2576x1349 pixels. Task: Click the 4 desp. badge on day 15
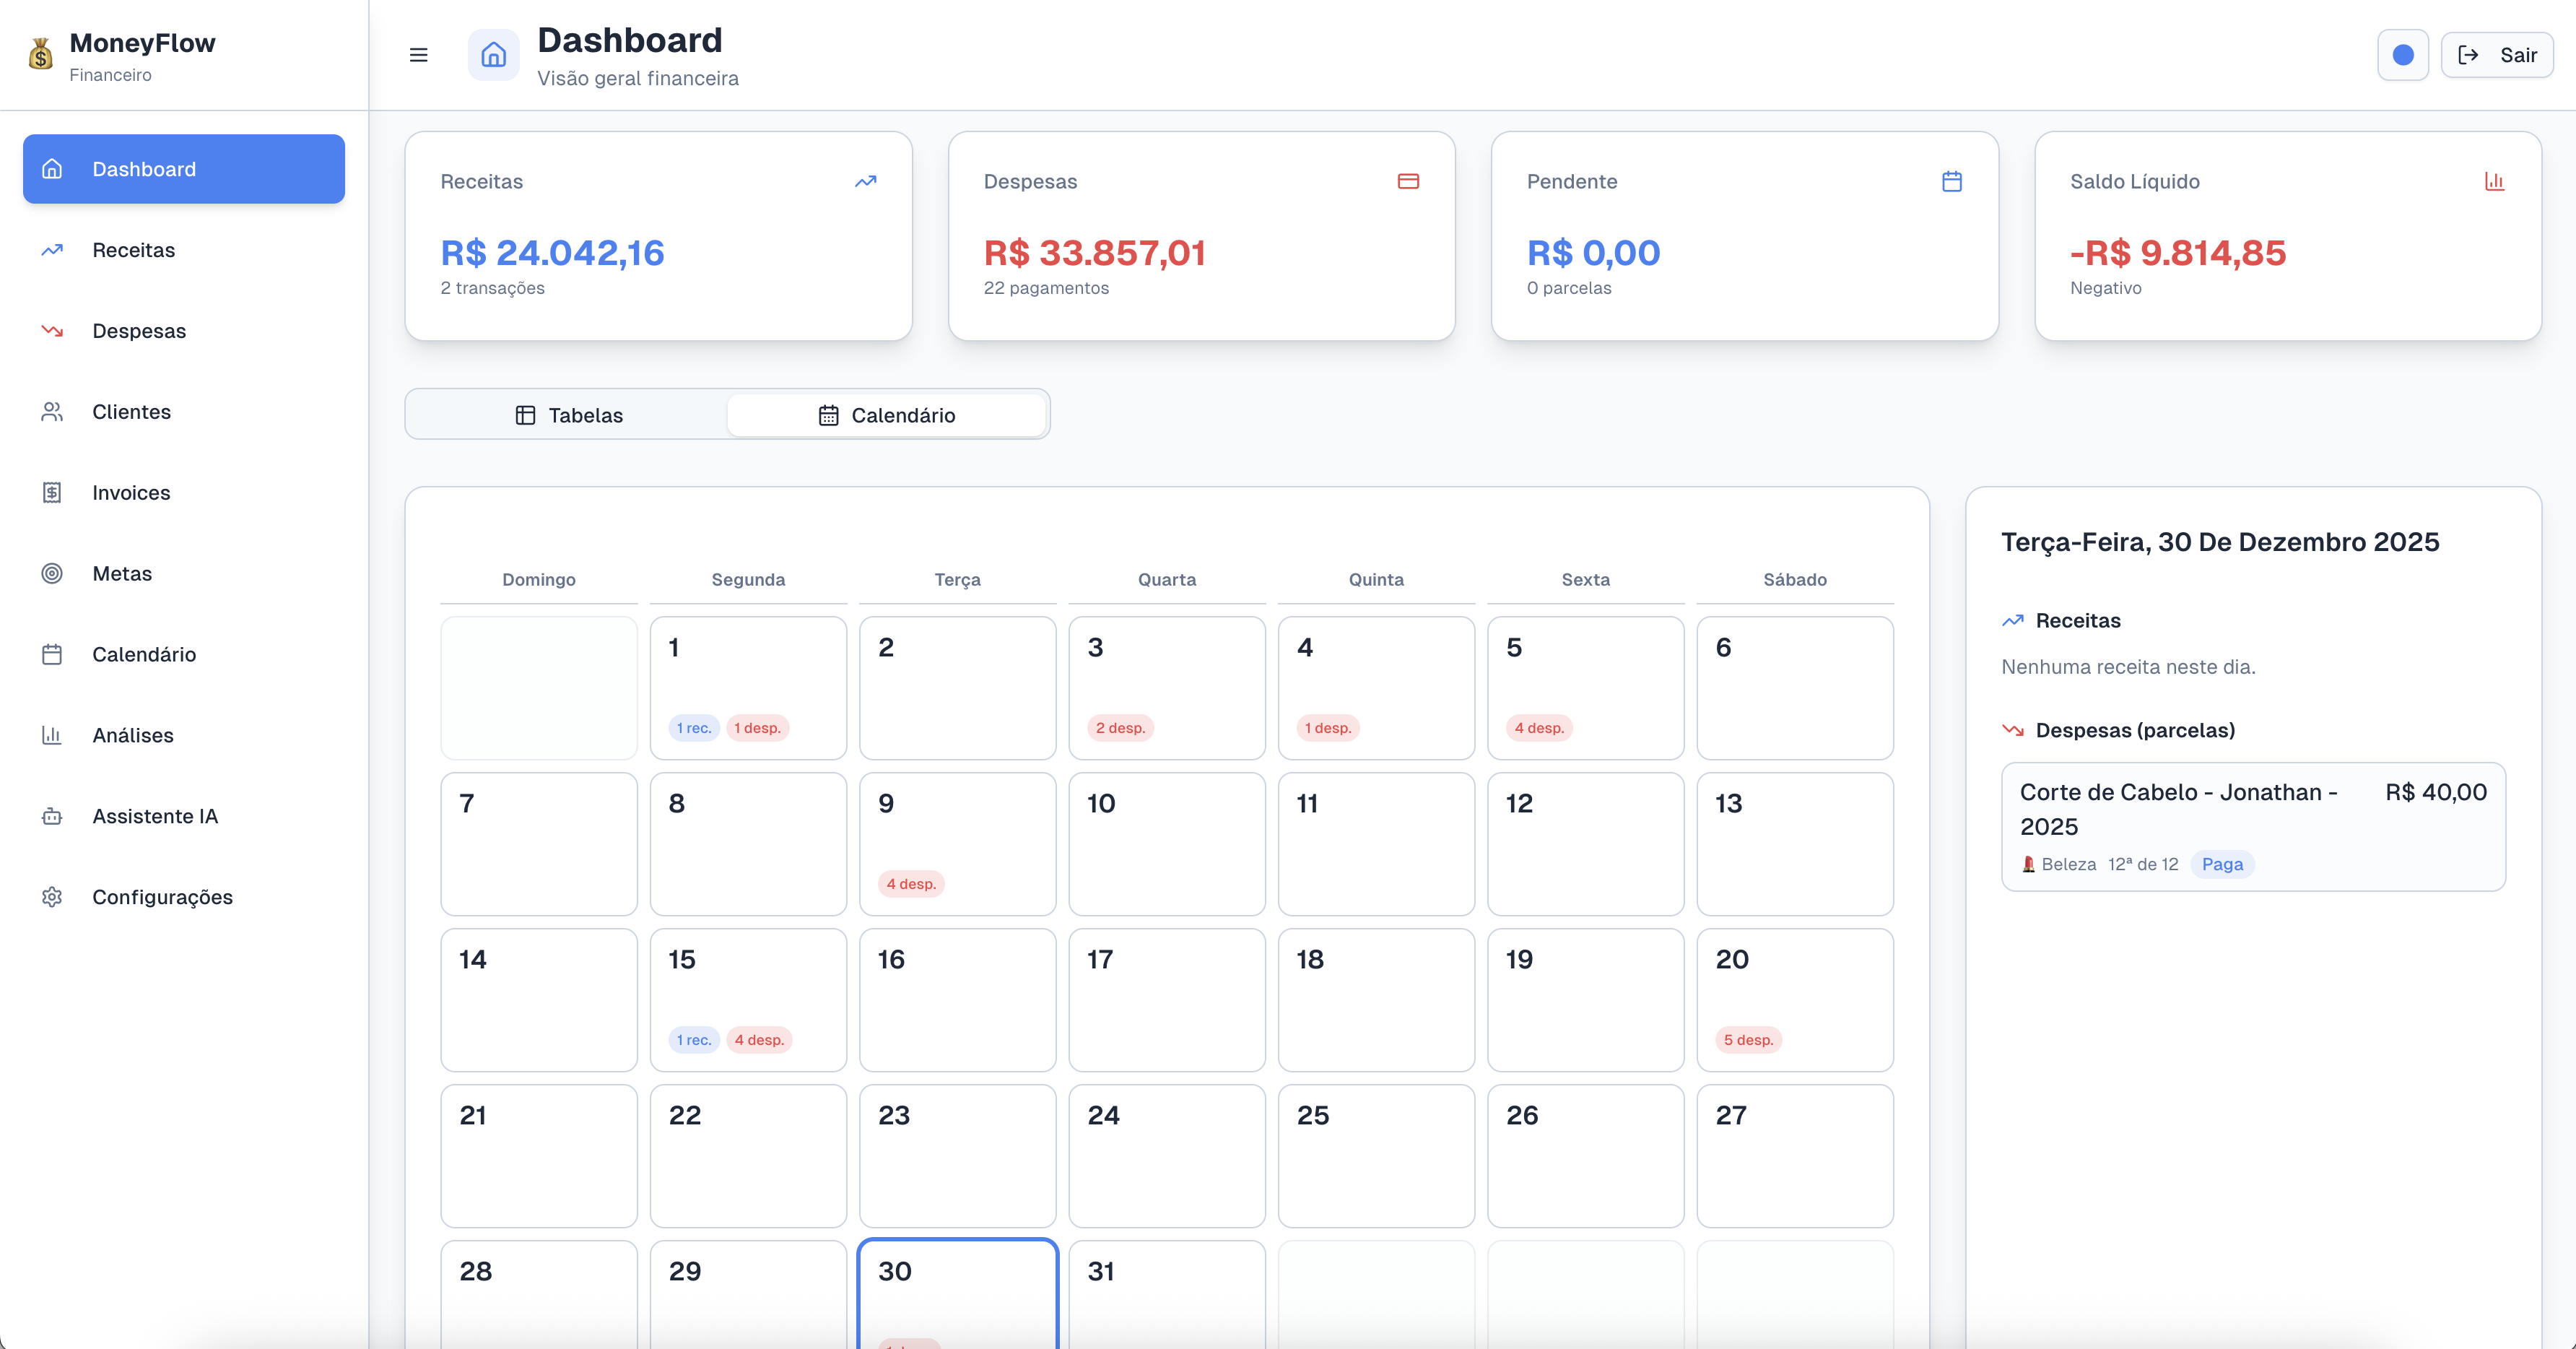click(759, 1040)
